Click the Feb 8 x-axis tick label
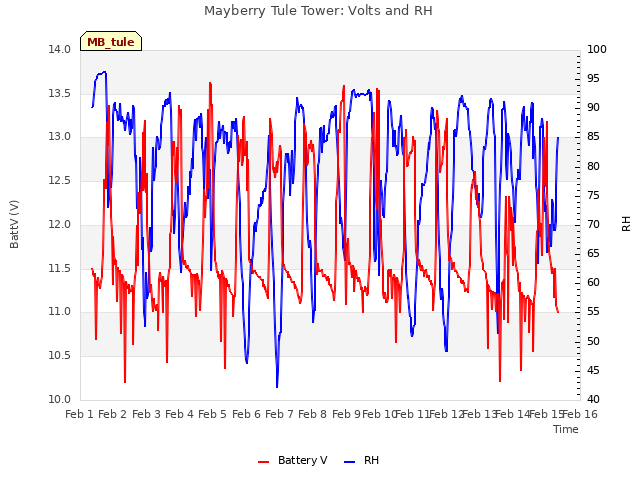 coord(312,414)
